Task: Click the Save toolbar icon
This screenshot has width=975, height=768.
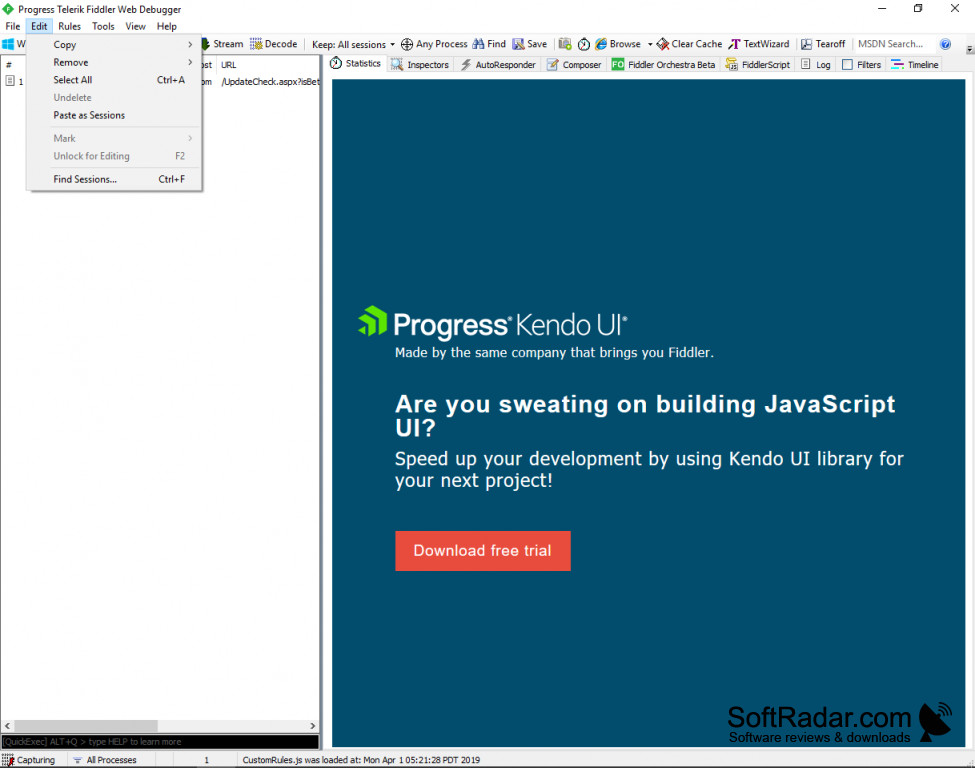Action: [x=518, y=44]
